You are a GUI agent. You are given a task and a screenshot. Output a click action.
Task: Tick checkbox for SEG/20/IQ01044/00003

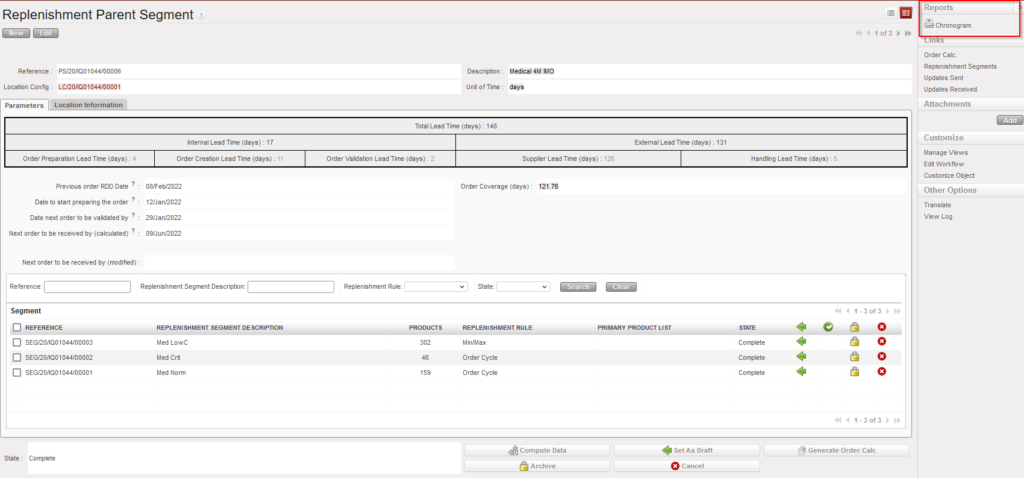16,342
